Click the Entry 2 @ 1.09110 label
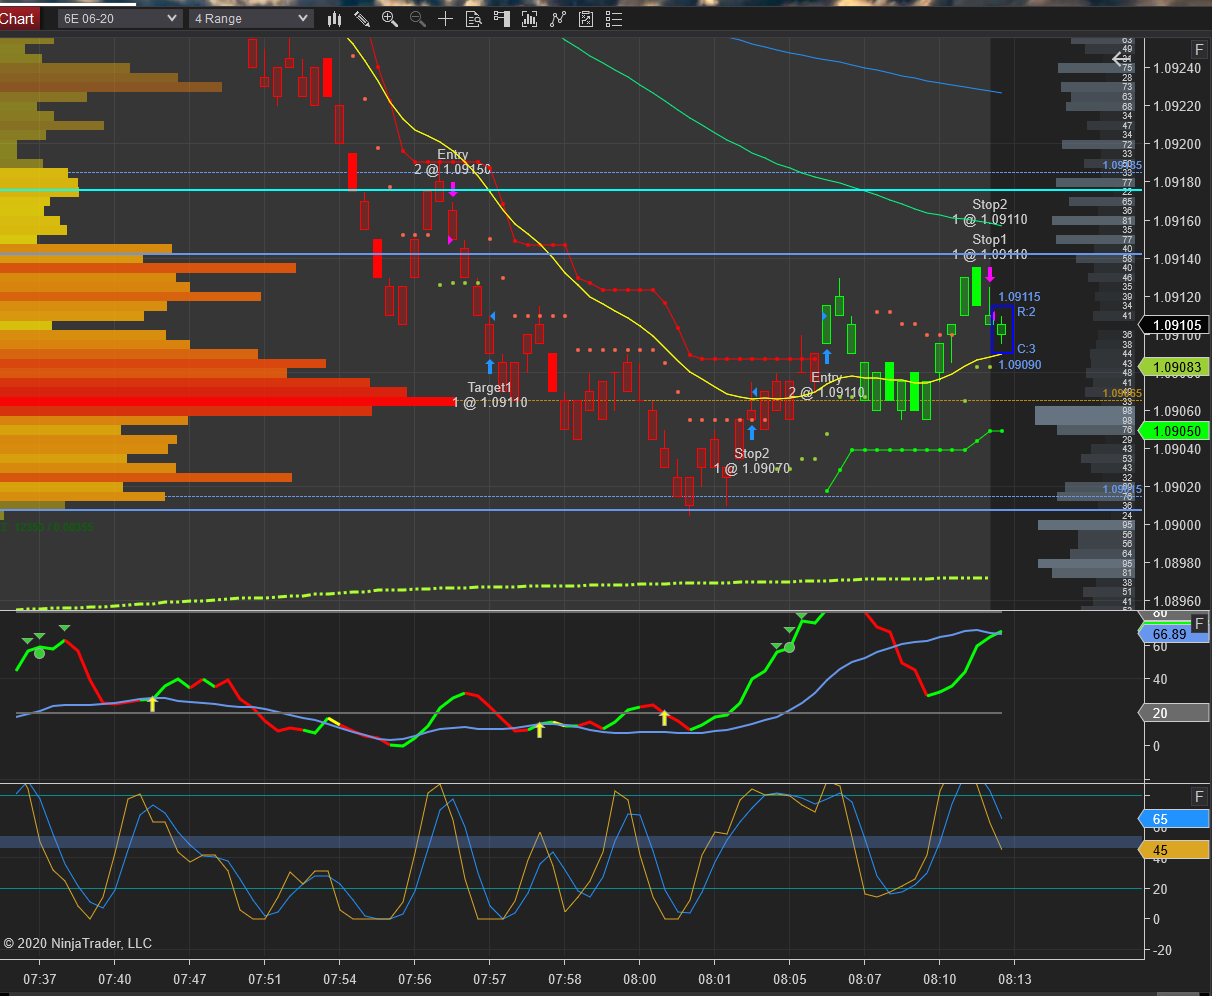The height and width of the screenshot is (996, 1212). tap(826, 385)
